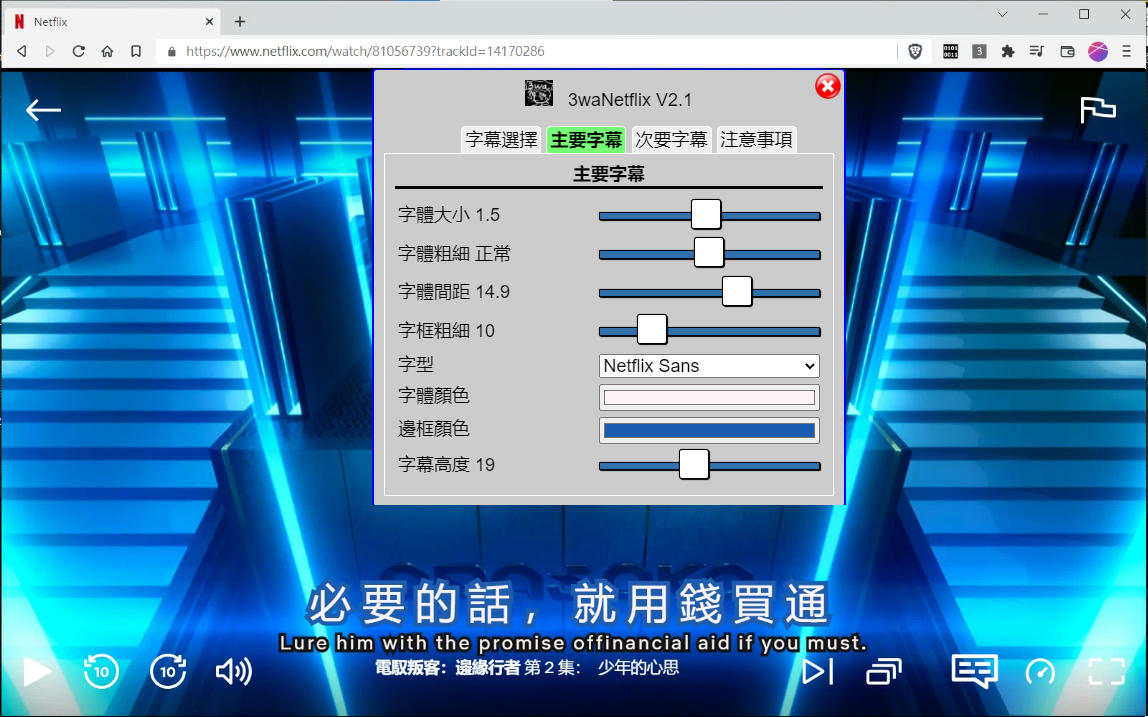Click the 字框粗細 10 label

(447, 330)
